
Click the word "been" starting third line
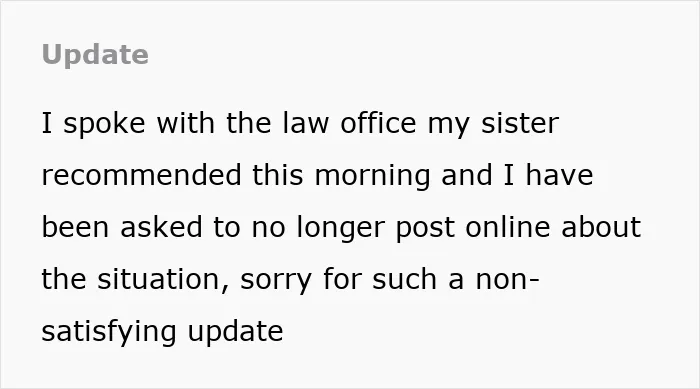[75, 227]
